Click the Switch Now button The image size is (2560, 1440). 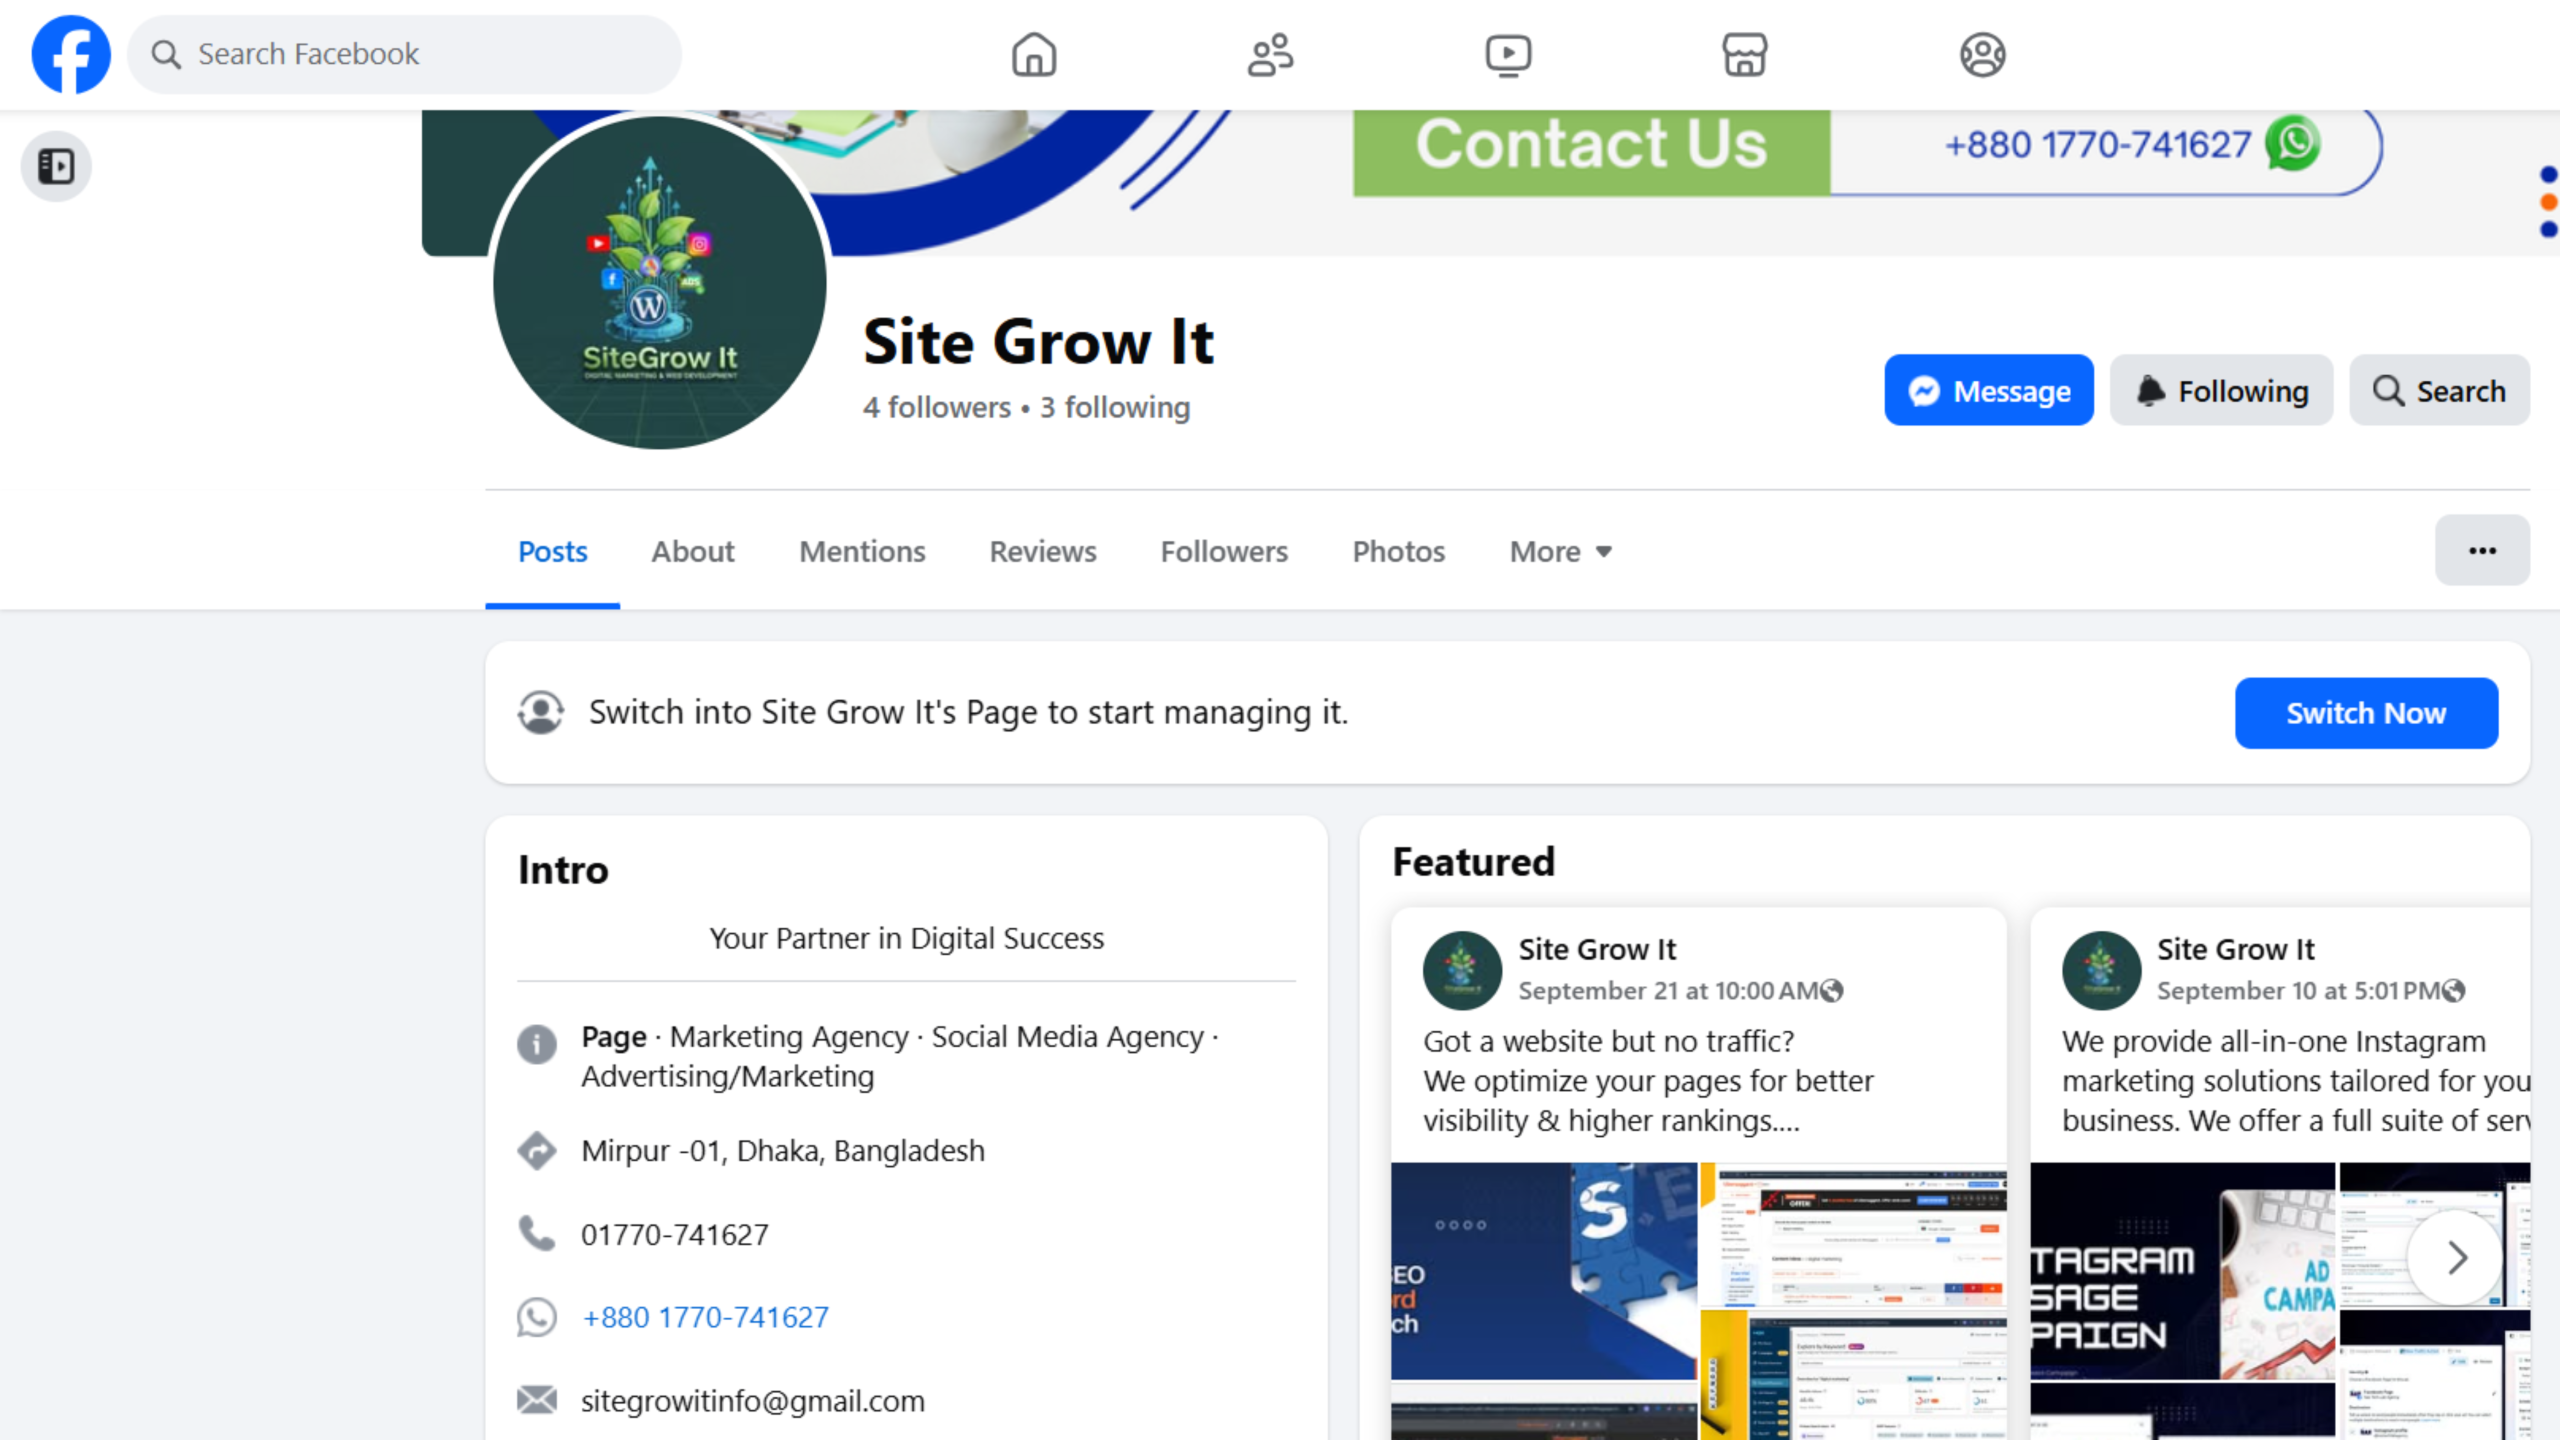[x=2366, y=713]
